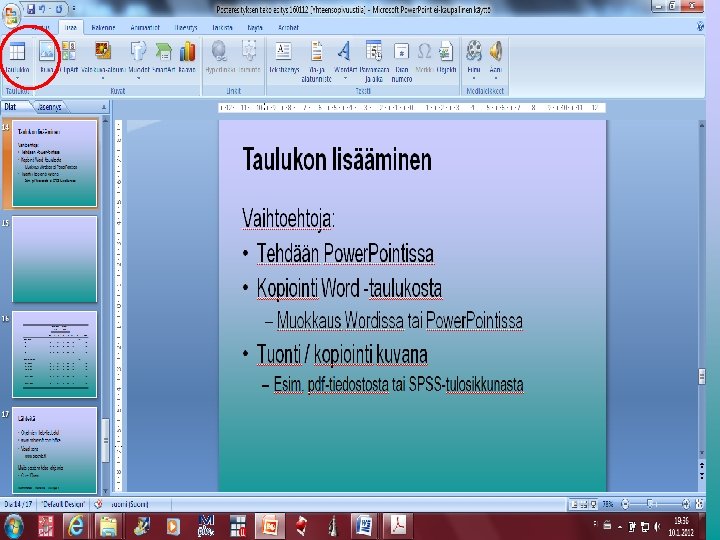This screenshot has height=540, width=720.
Task: Switch to the Jäsennys outline tab
Action: 49,107
